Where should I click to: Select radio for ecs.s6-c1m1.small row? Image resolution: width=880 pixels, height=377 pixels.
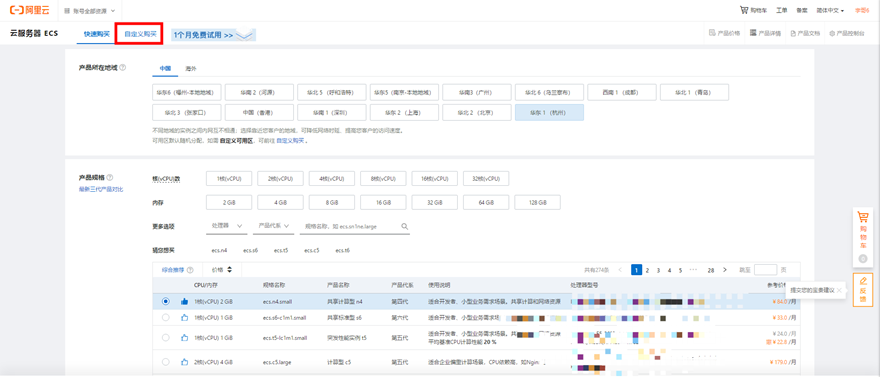point(165,318)
